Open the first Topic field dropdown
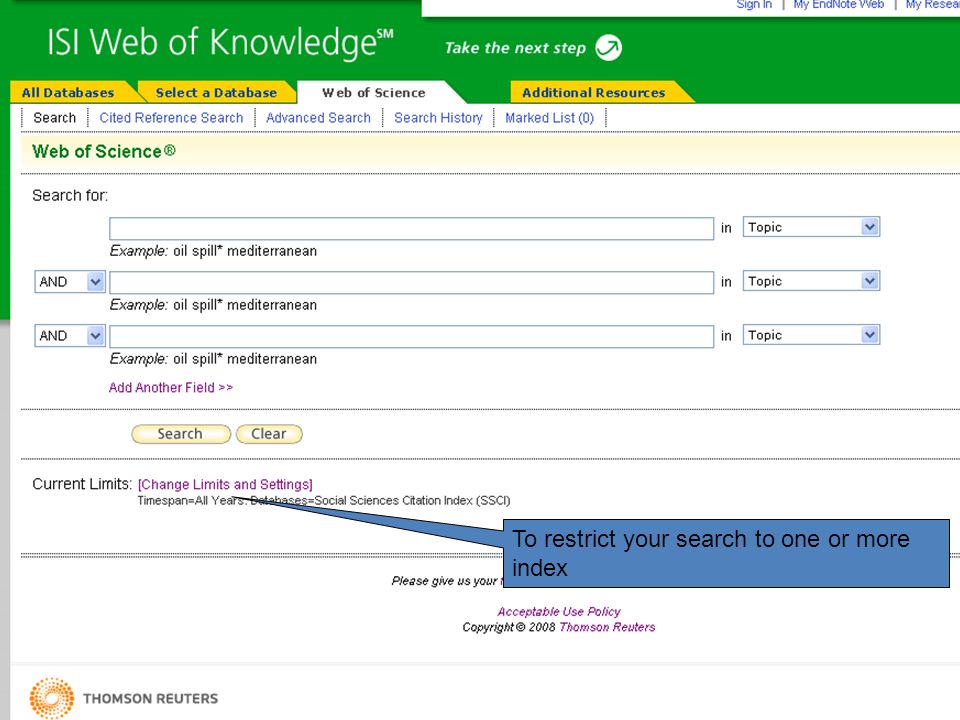The image size is (960, 720). (x=811, y=227)
